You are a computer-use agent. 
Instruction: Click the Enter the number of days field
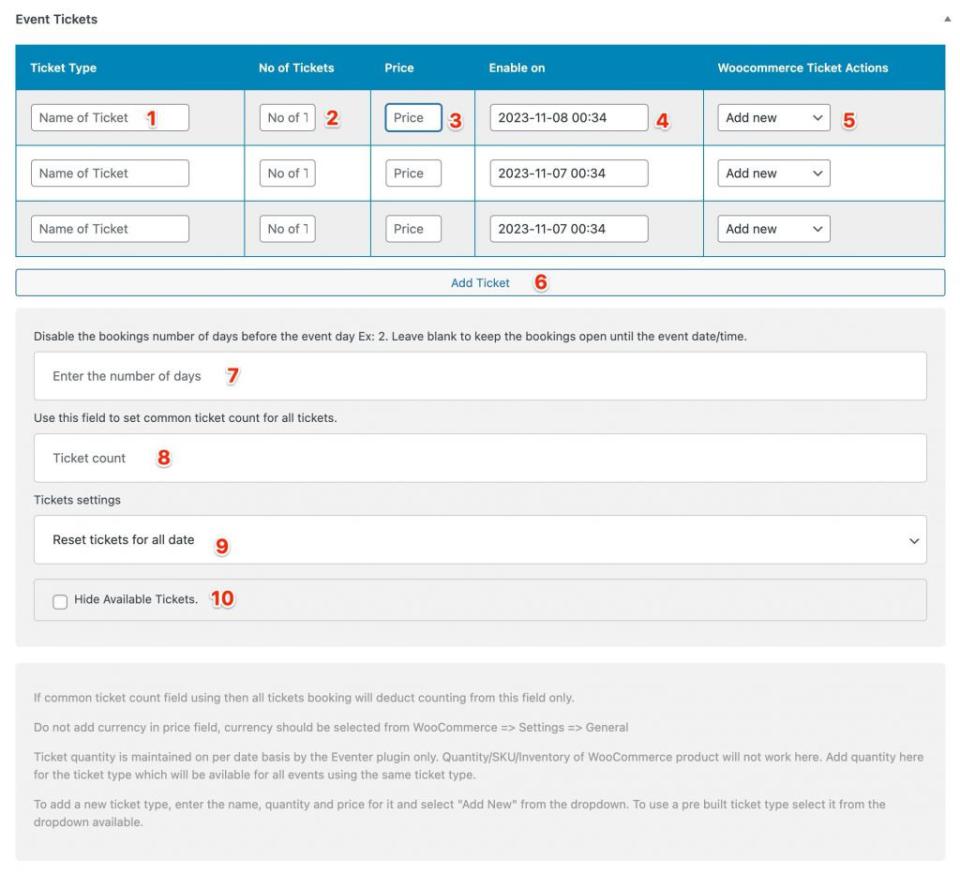(x=480, y=376)
